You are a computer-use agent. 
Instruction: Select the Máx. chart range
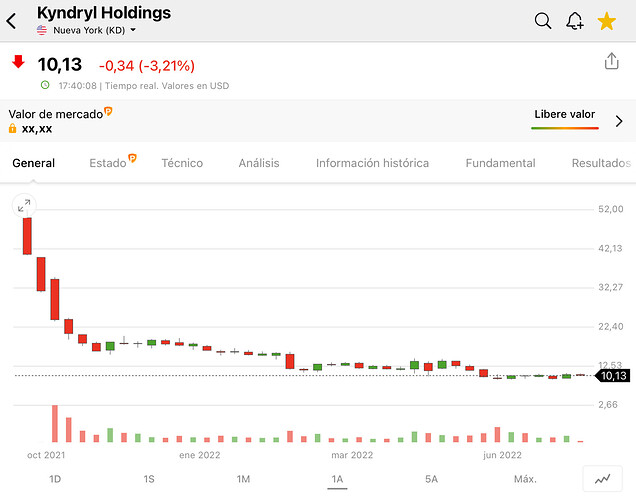(x=525, y=479)
